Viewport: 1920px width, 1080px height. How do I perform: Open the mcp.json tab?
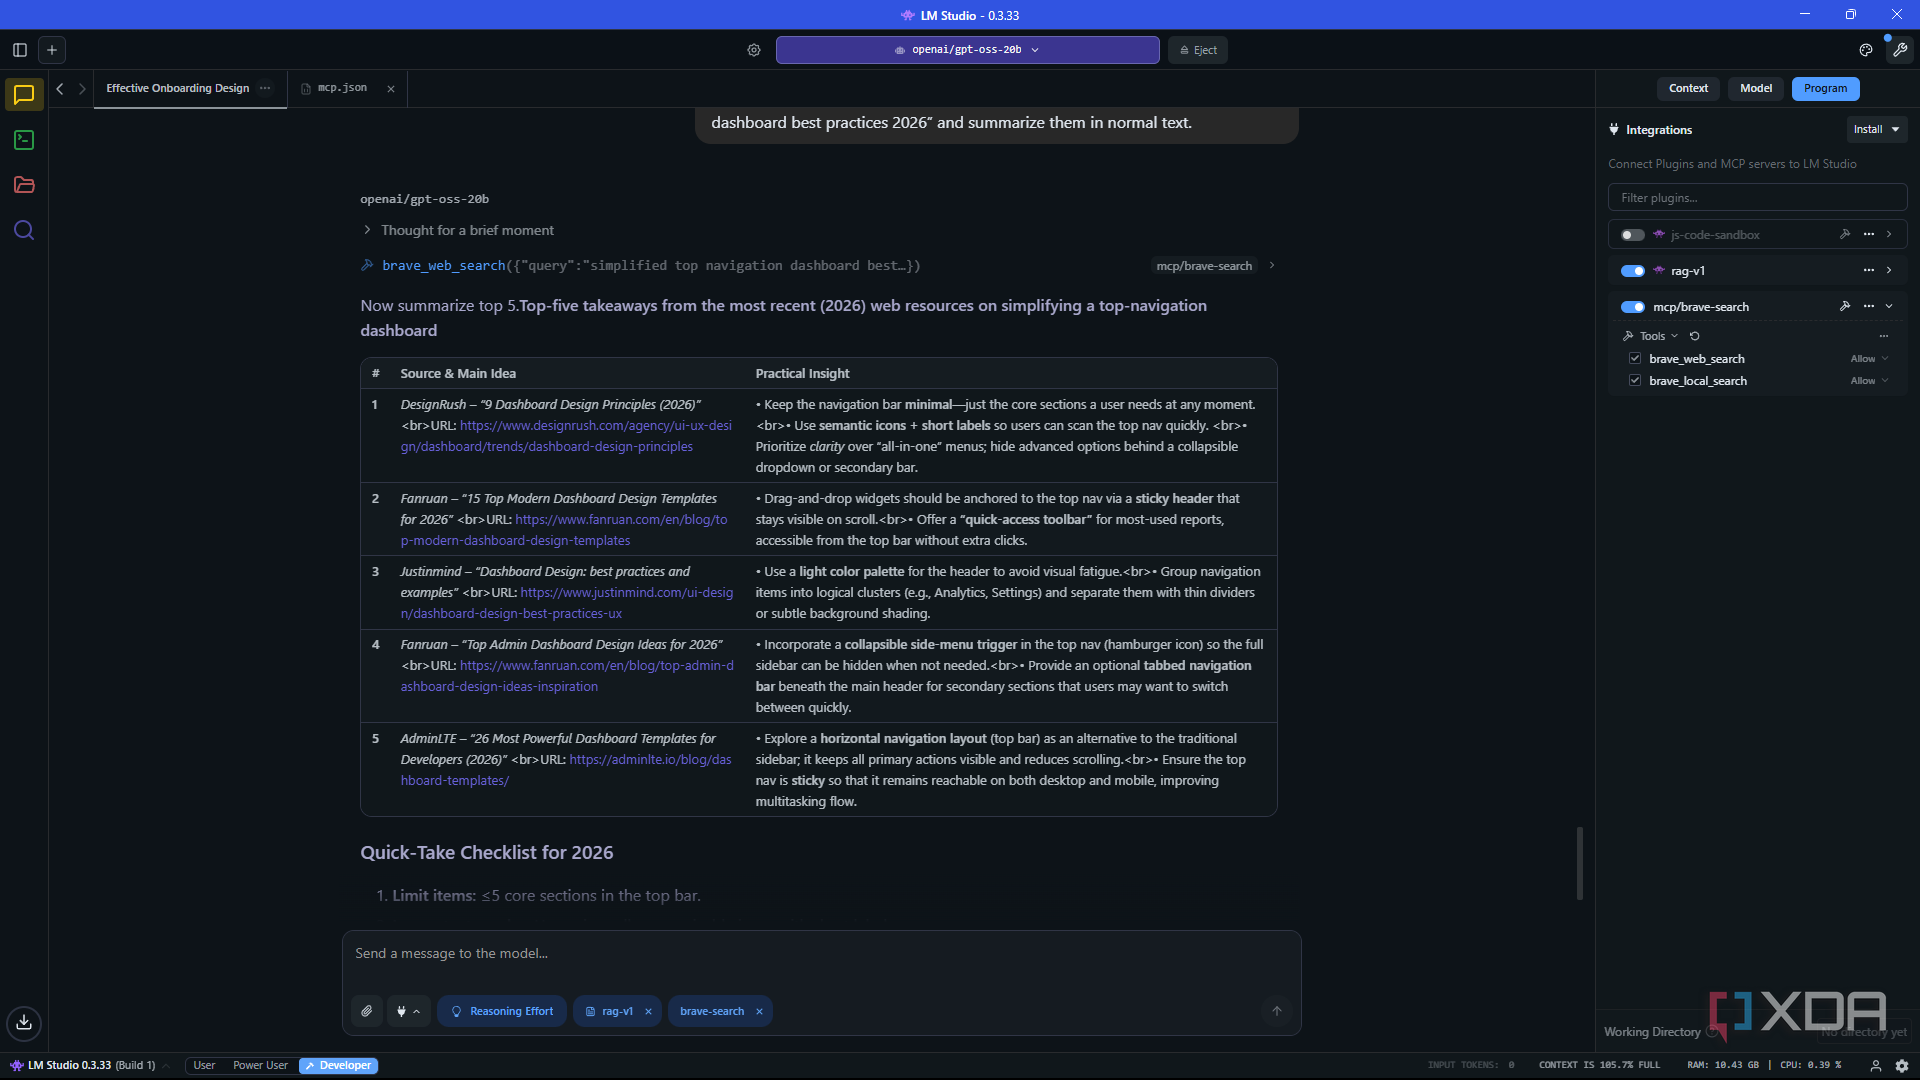coord(341,89)
